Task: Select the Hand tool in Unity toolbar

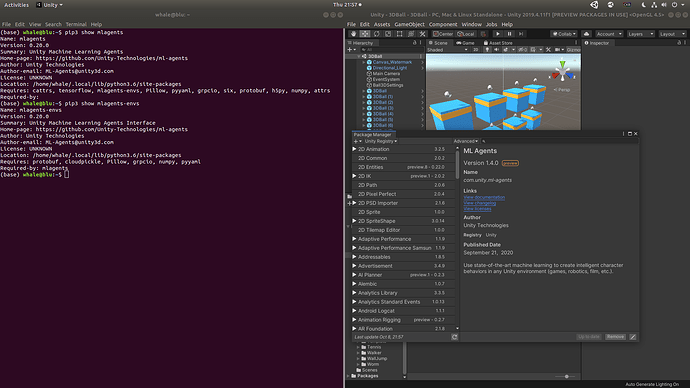Action: 353,34
